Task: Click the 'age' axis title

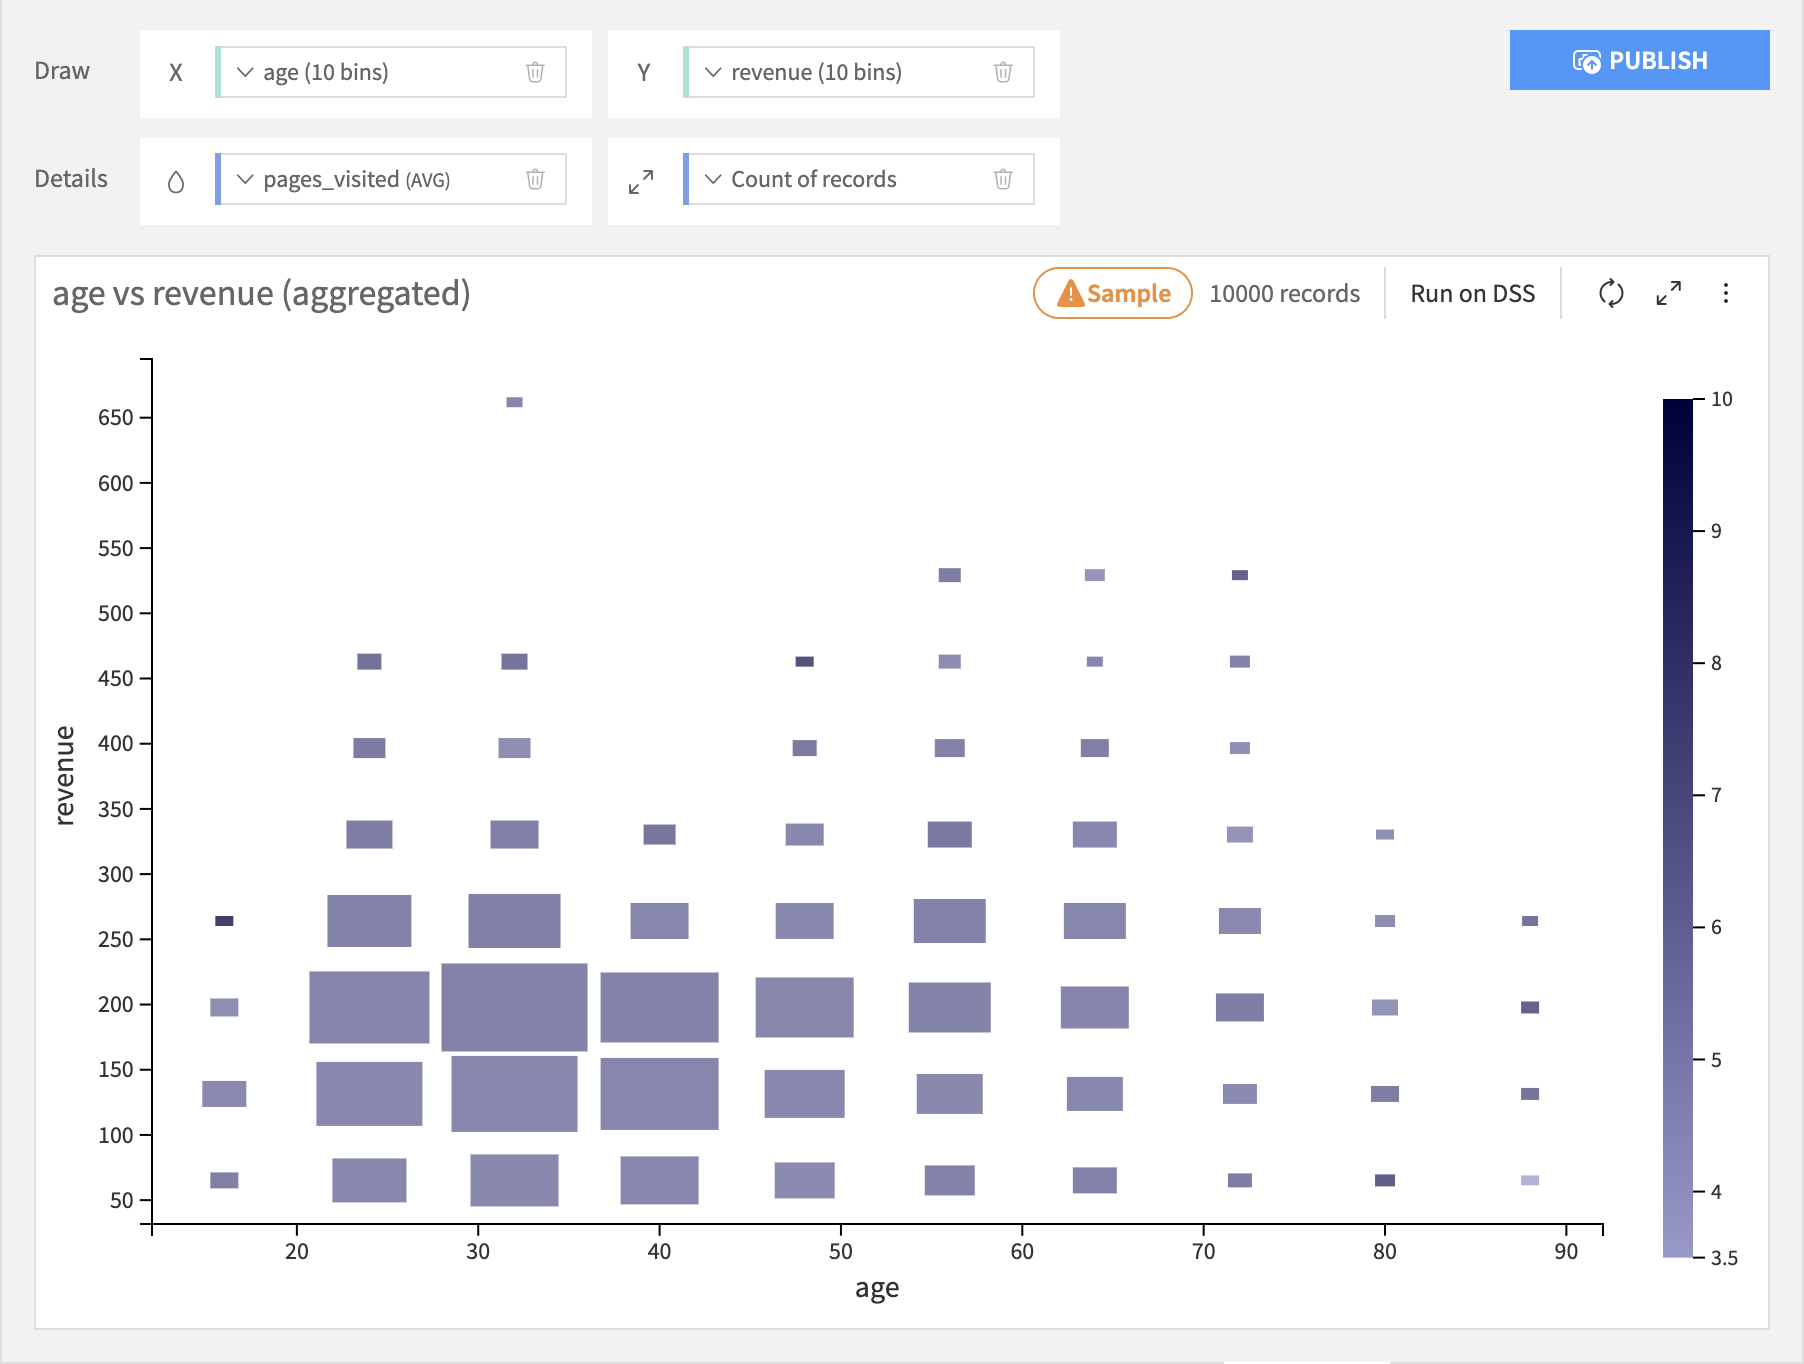Action: pyautogui.click(x=877, y=1288)
